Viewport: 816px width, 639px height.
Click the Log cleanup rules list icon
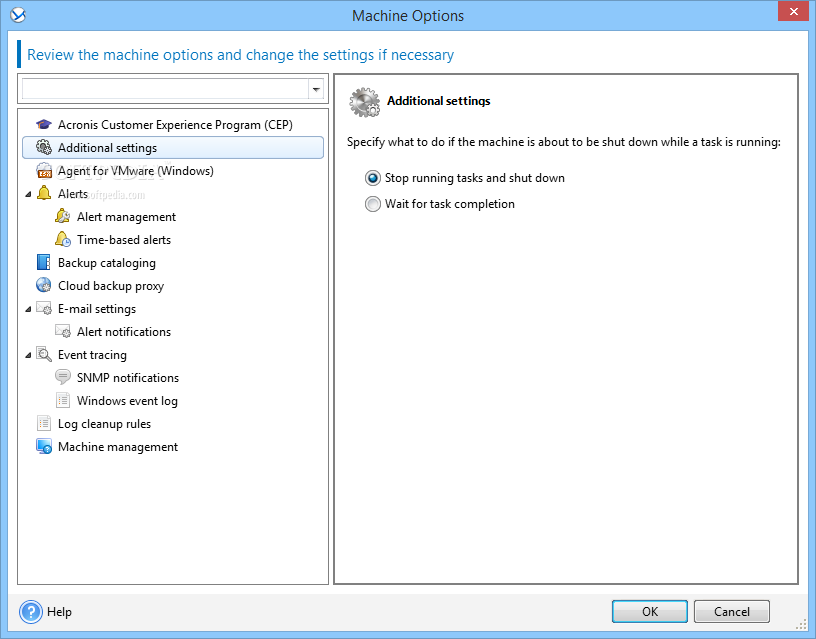(44, 423)
